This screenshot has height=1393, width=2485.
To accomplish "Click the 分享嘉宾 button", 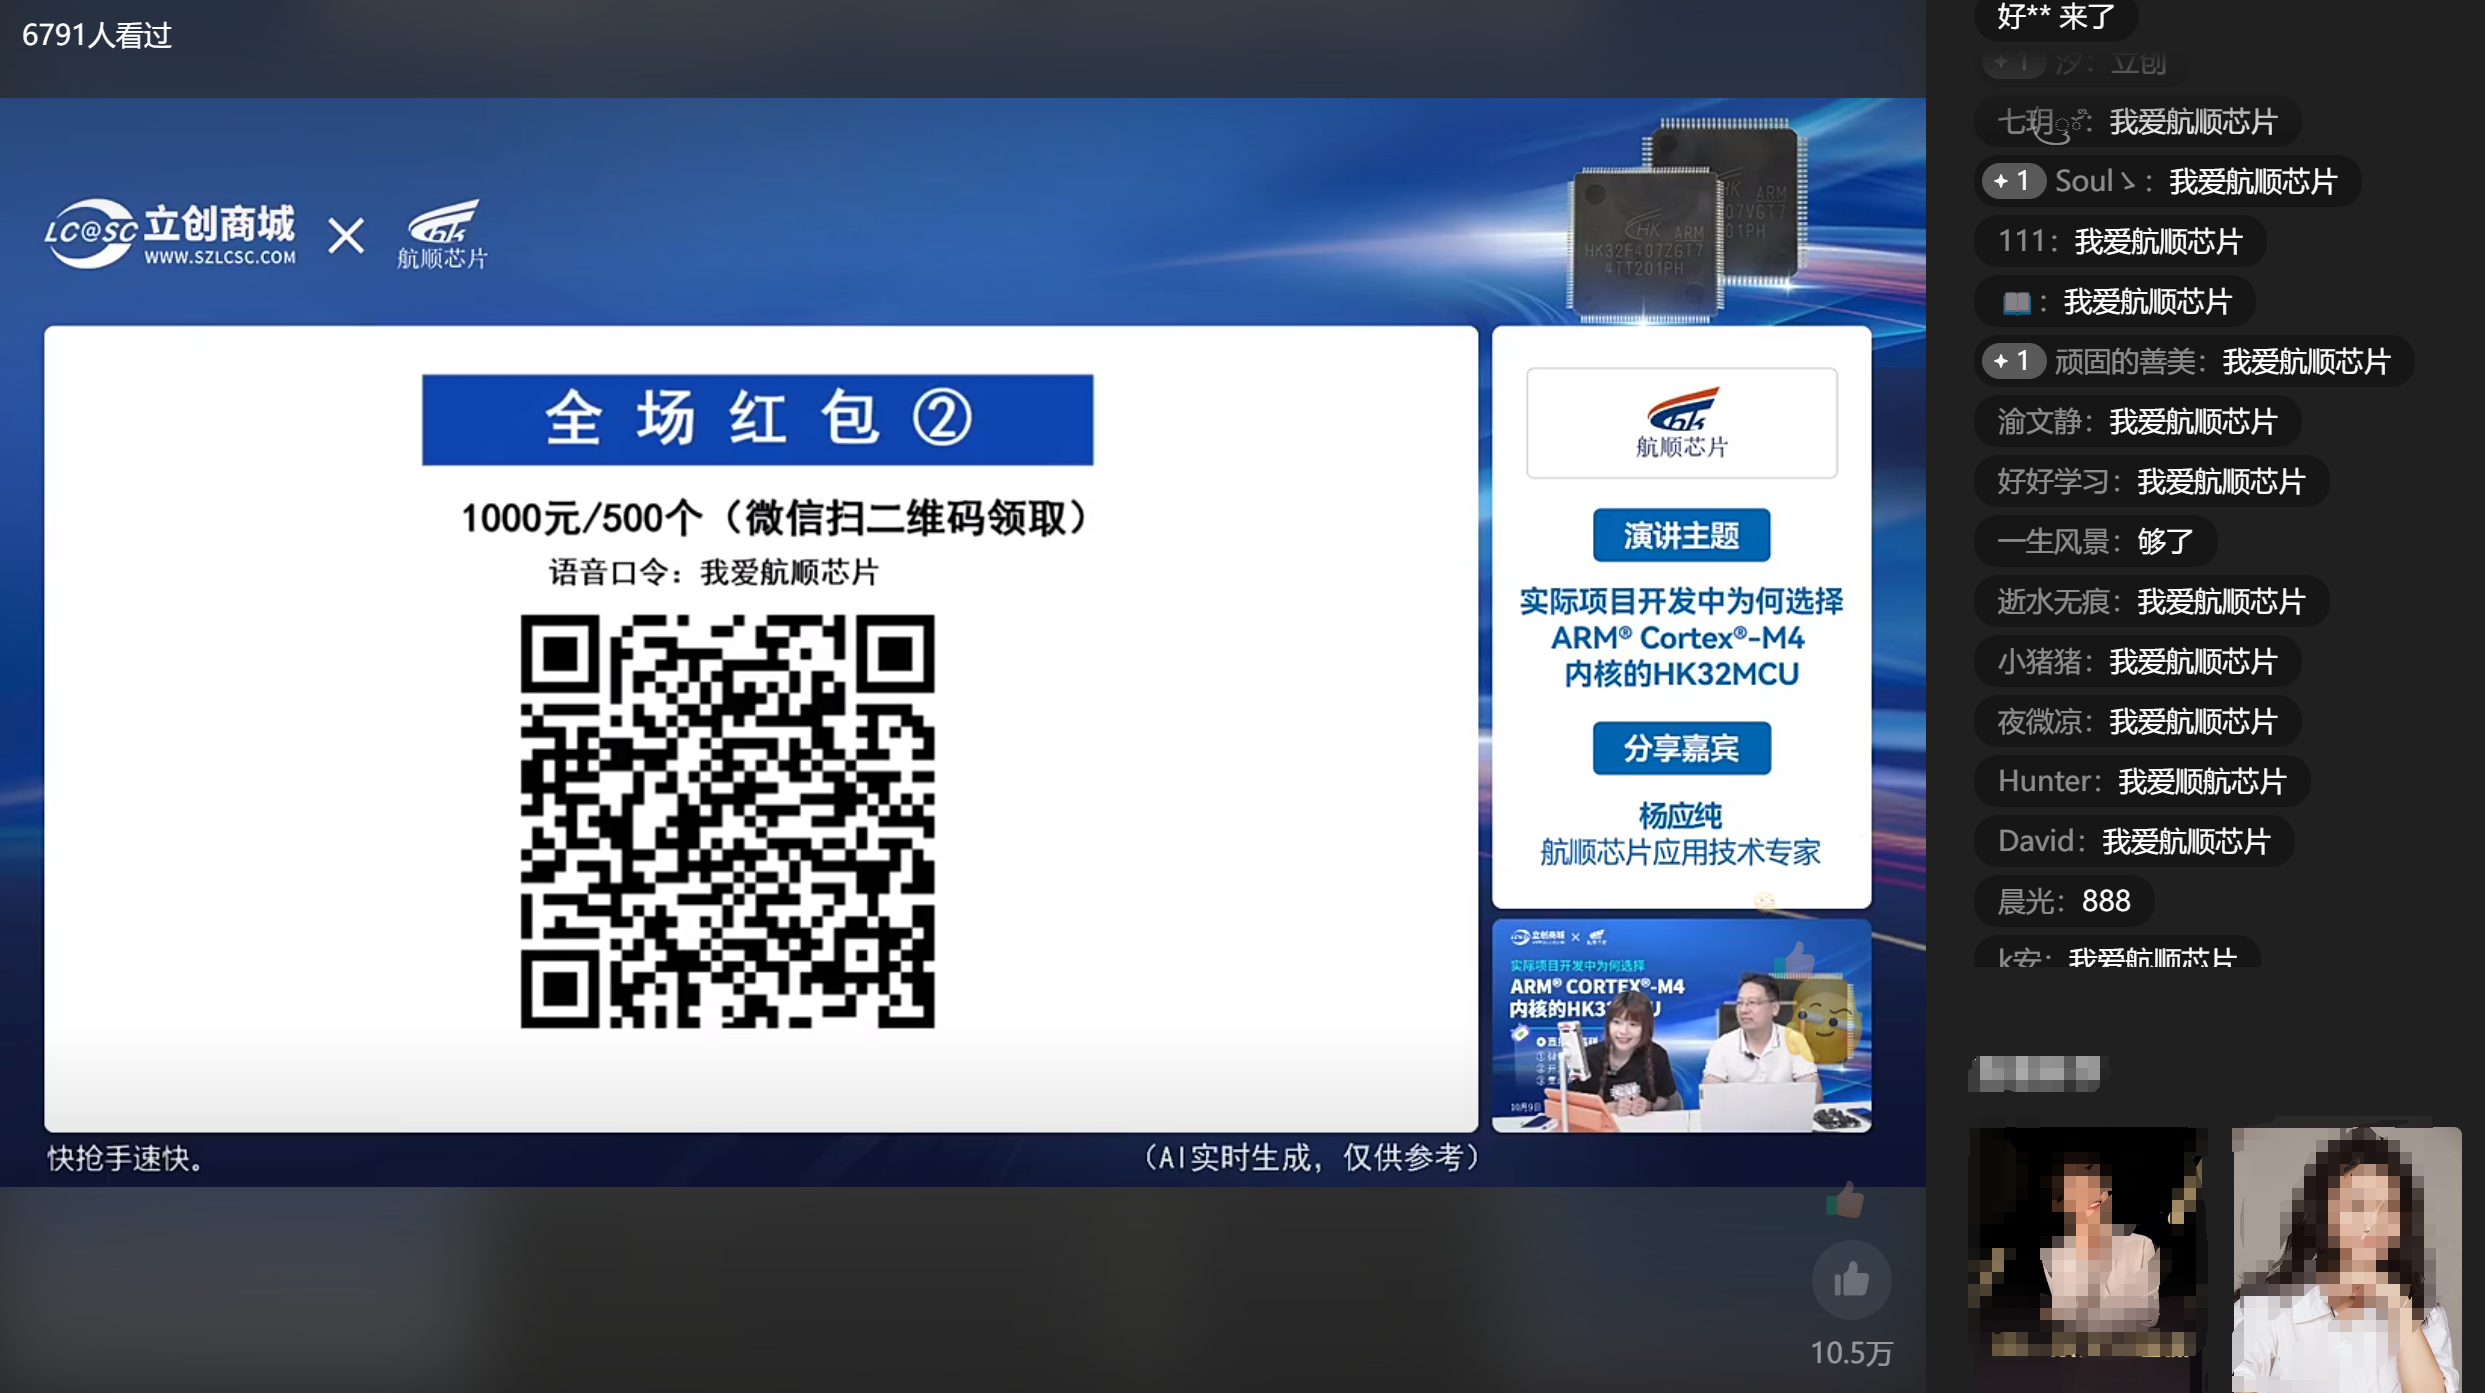I will coord(1681,748).
